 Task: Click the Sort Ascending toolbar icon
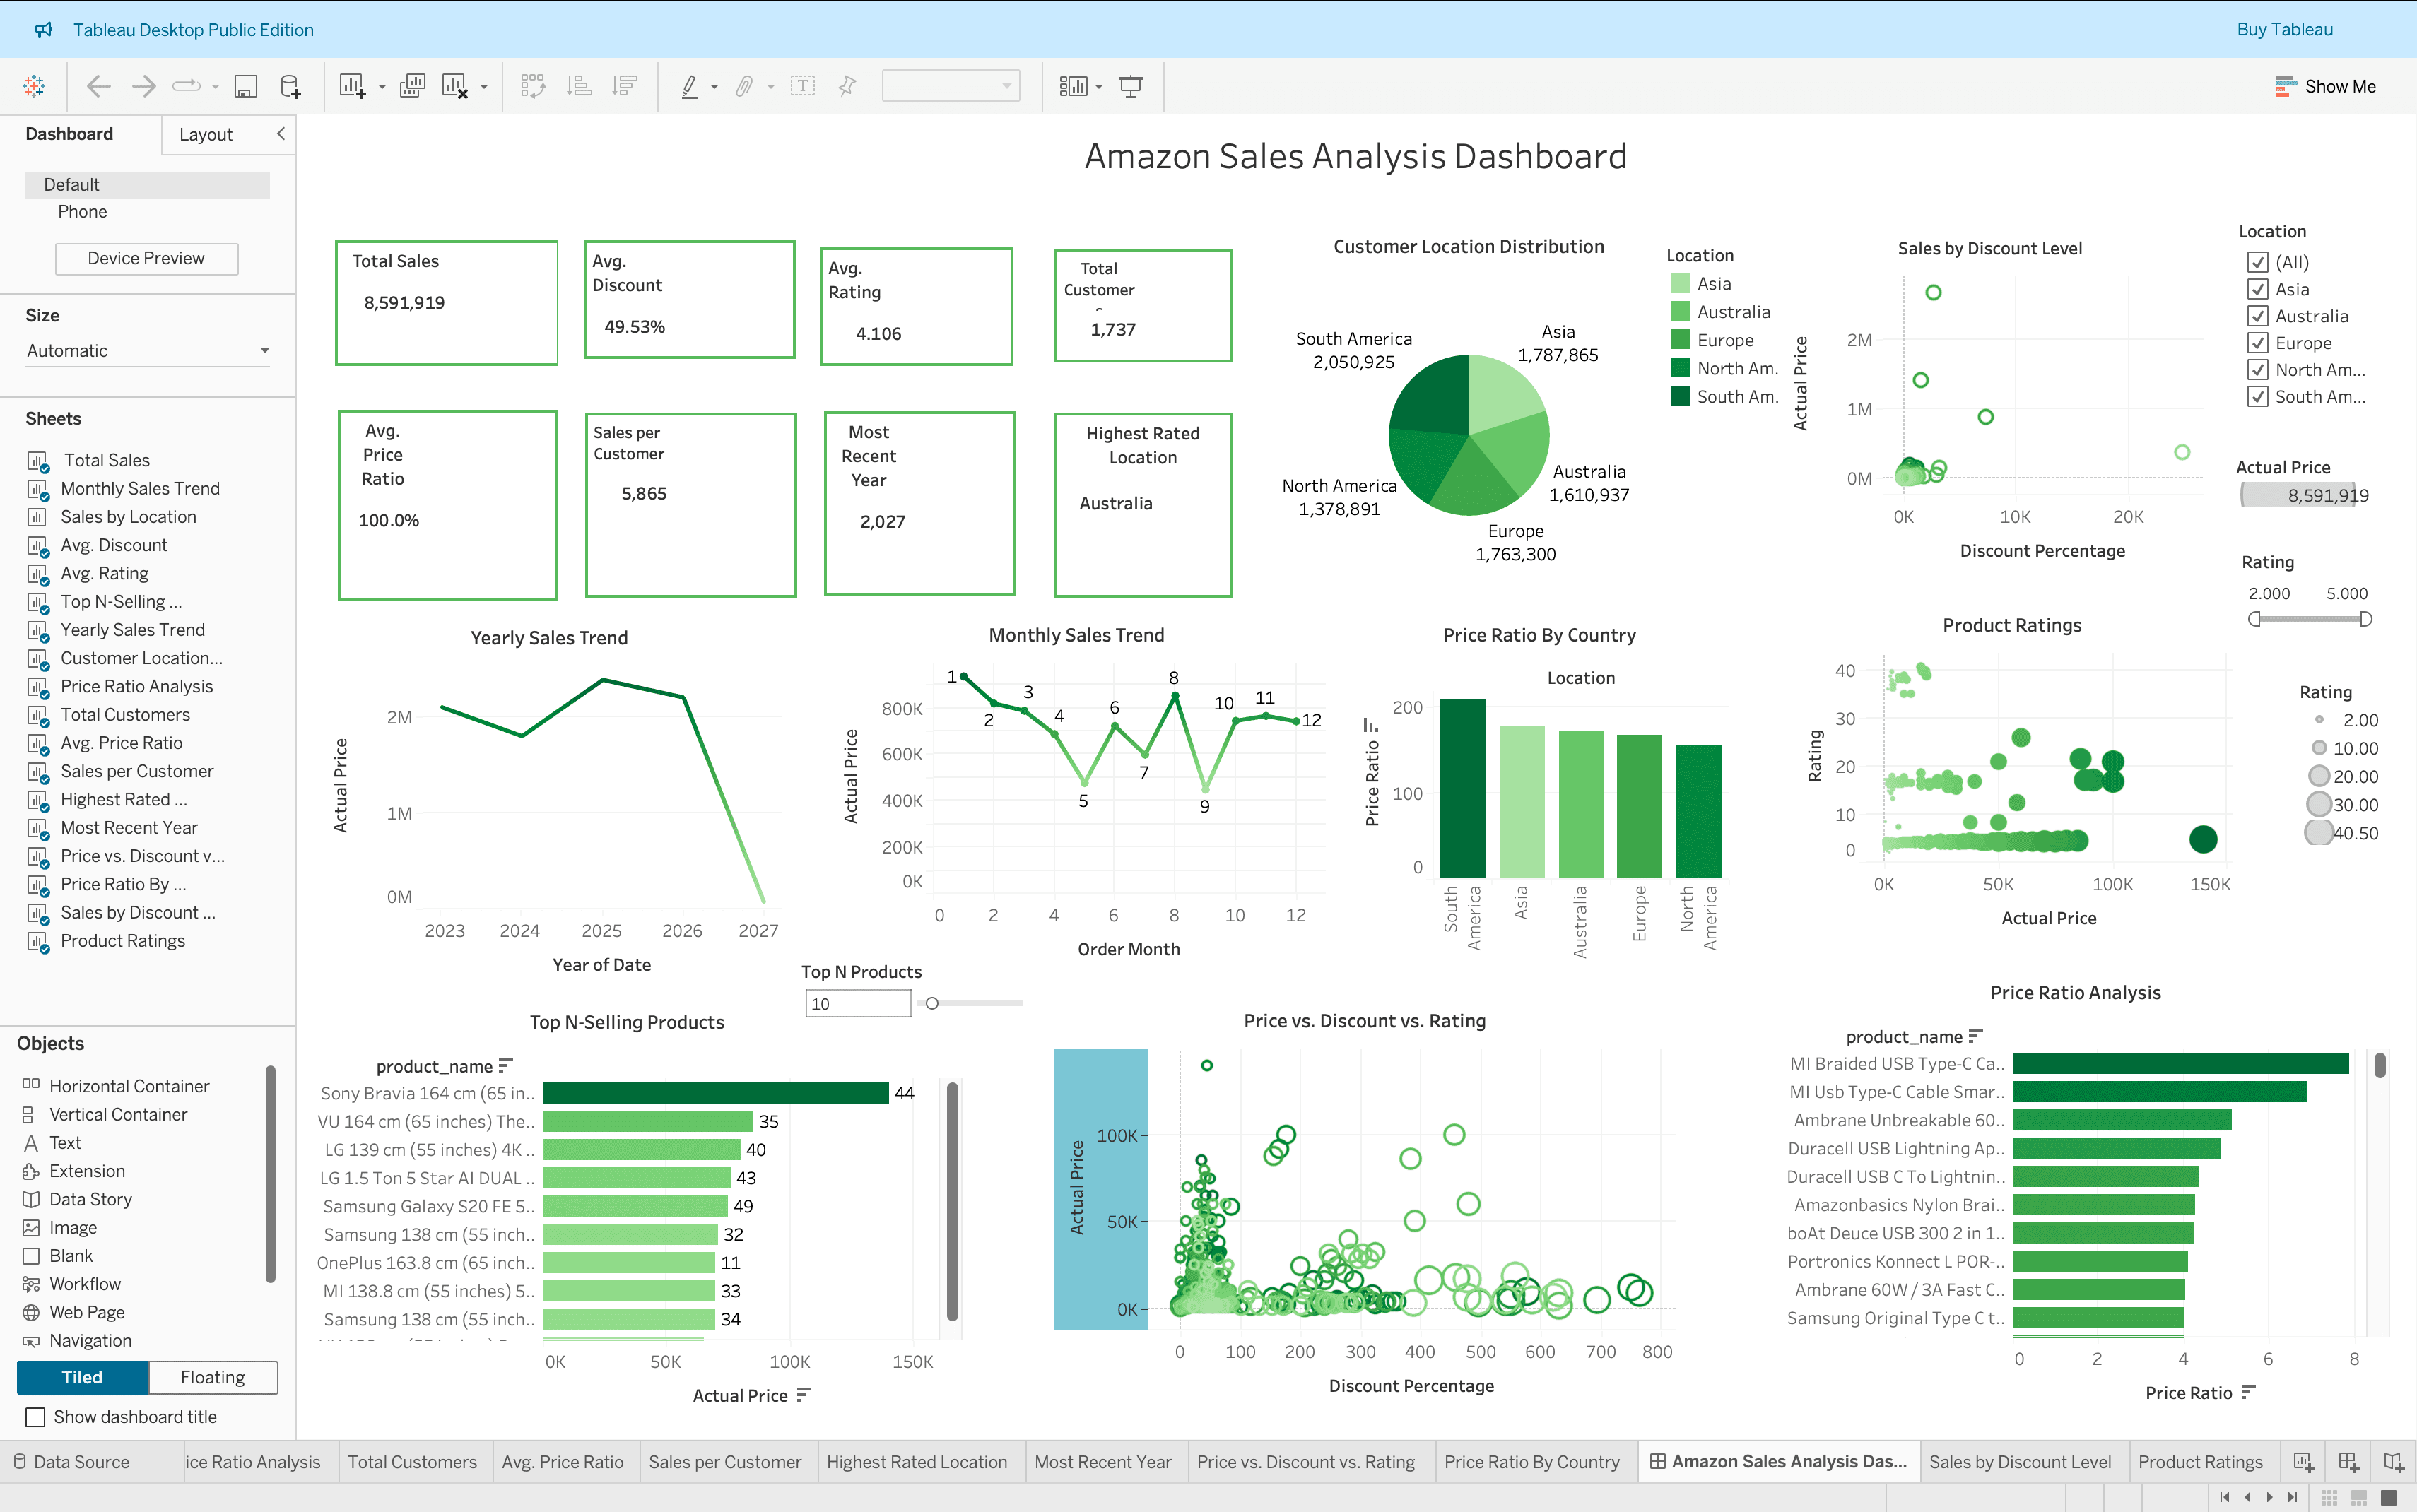click(x=579, y=86)
